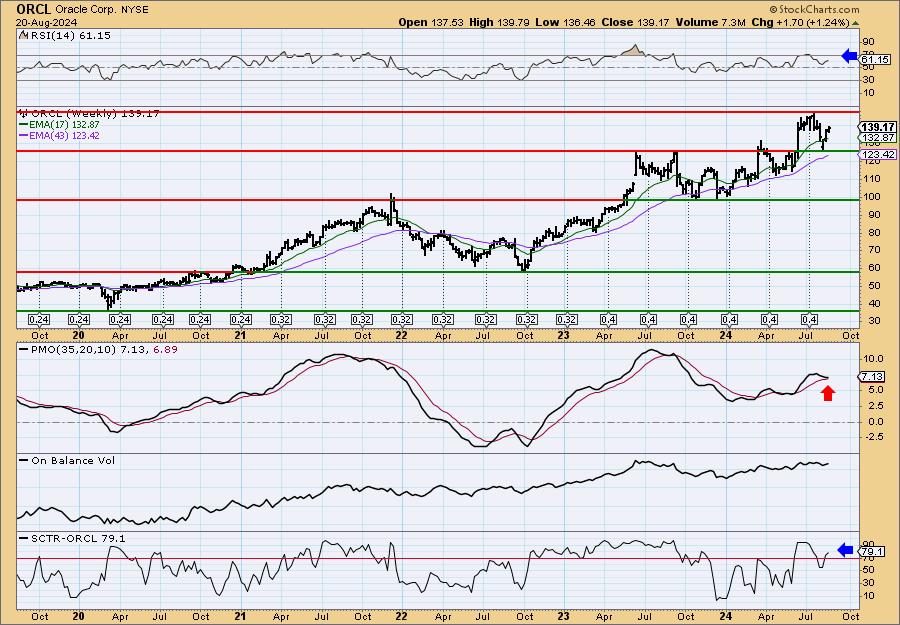The image size is (900, 625).
Task: Open the StockCharts.com copyright link
Action: click(x=814, y=9)
